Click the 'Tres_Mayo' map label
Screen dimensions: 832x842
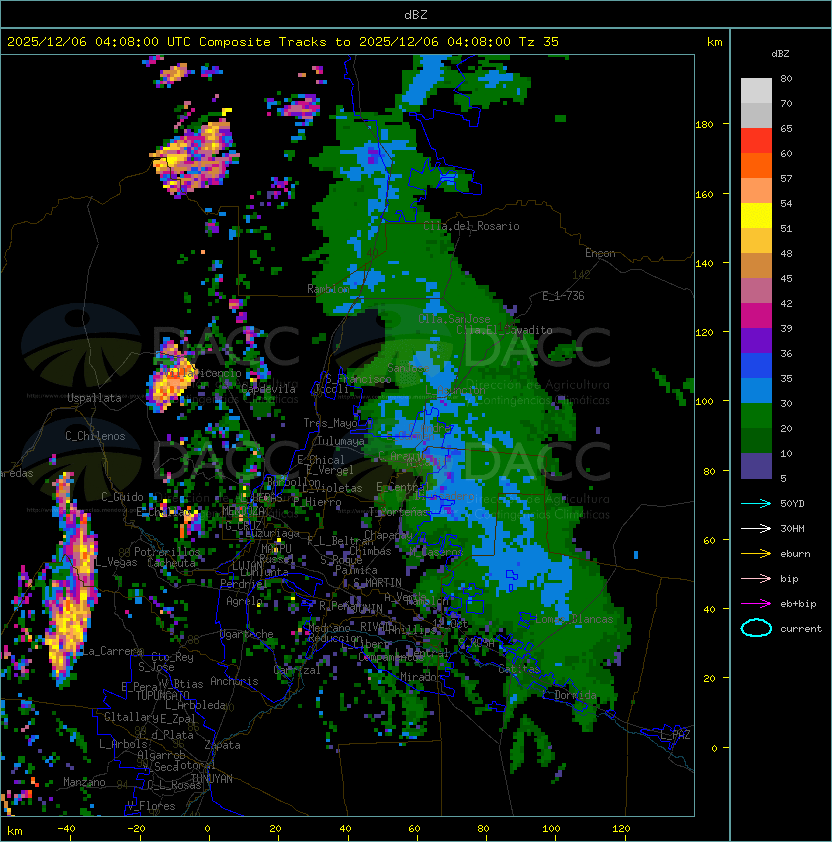point(330,423)
